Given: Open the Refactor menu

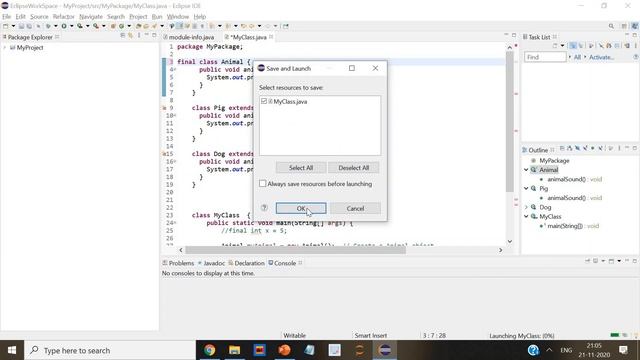Looking at the screenshot, I should point(64,17).
